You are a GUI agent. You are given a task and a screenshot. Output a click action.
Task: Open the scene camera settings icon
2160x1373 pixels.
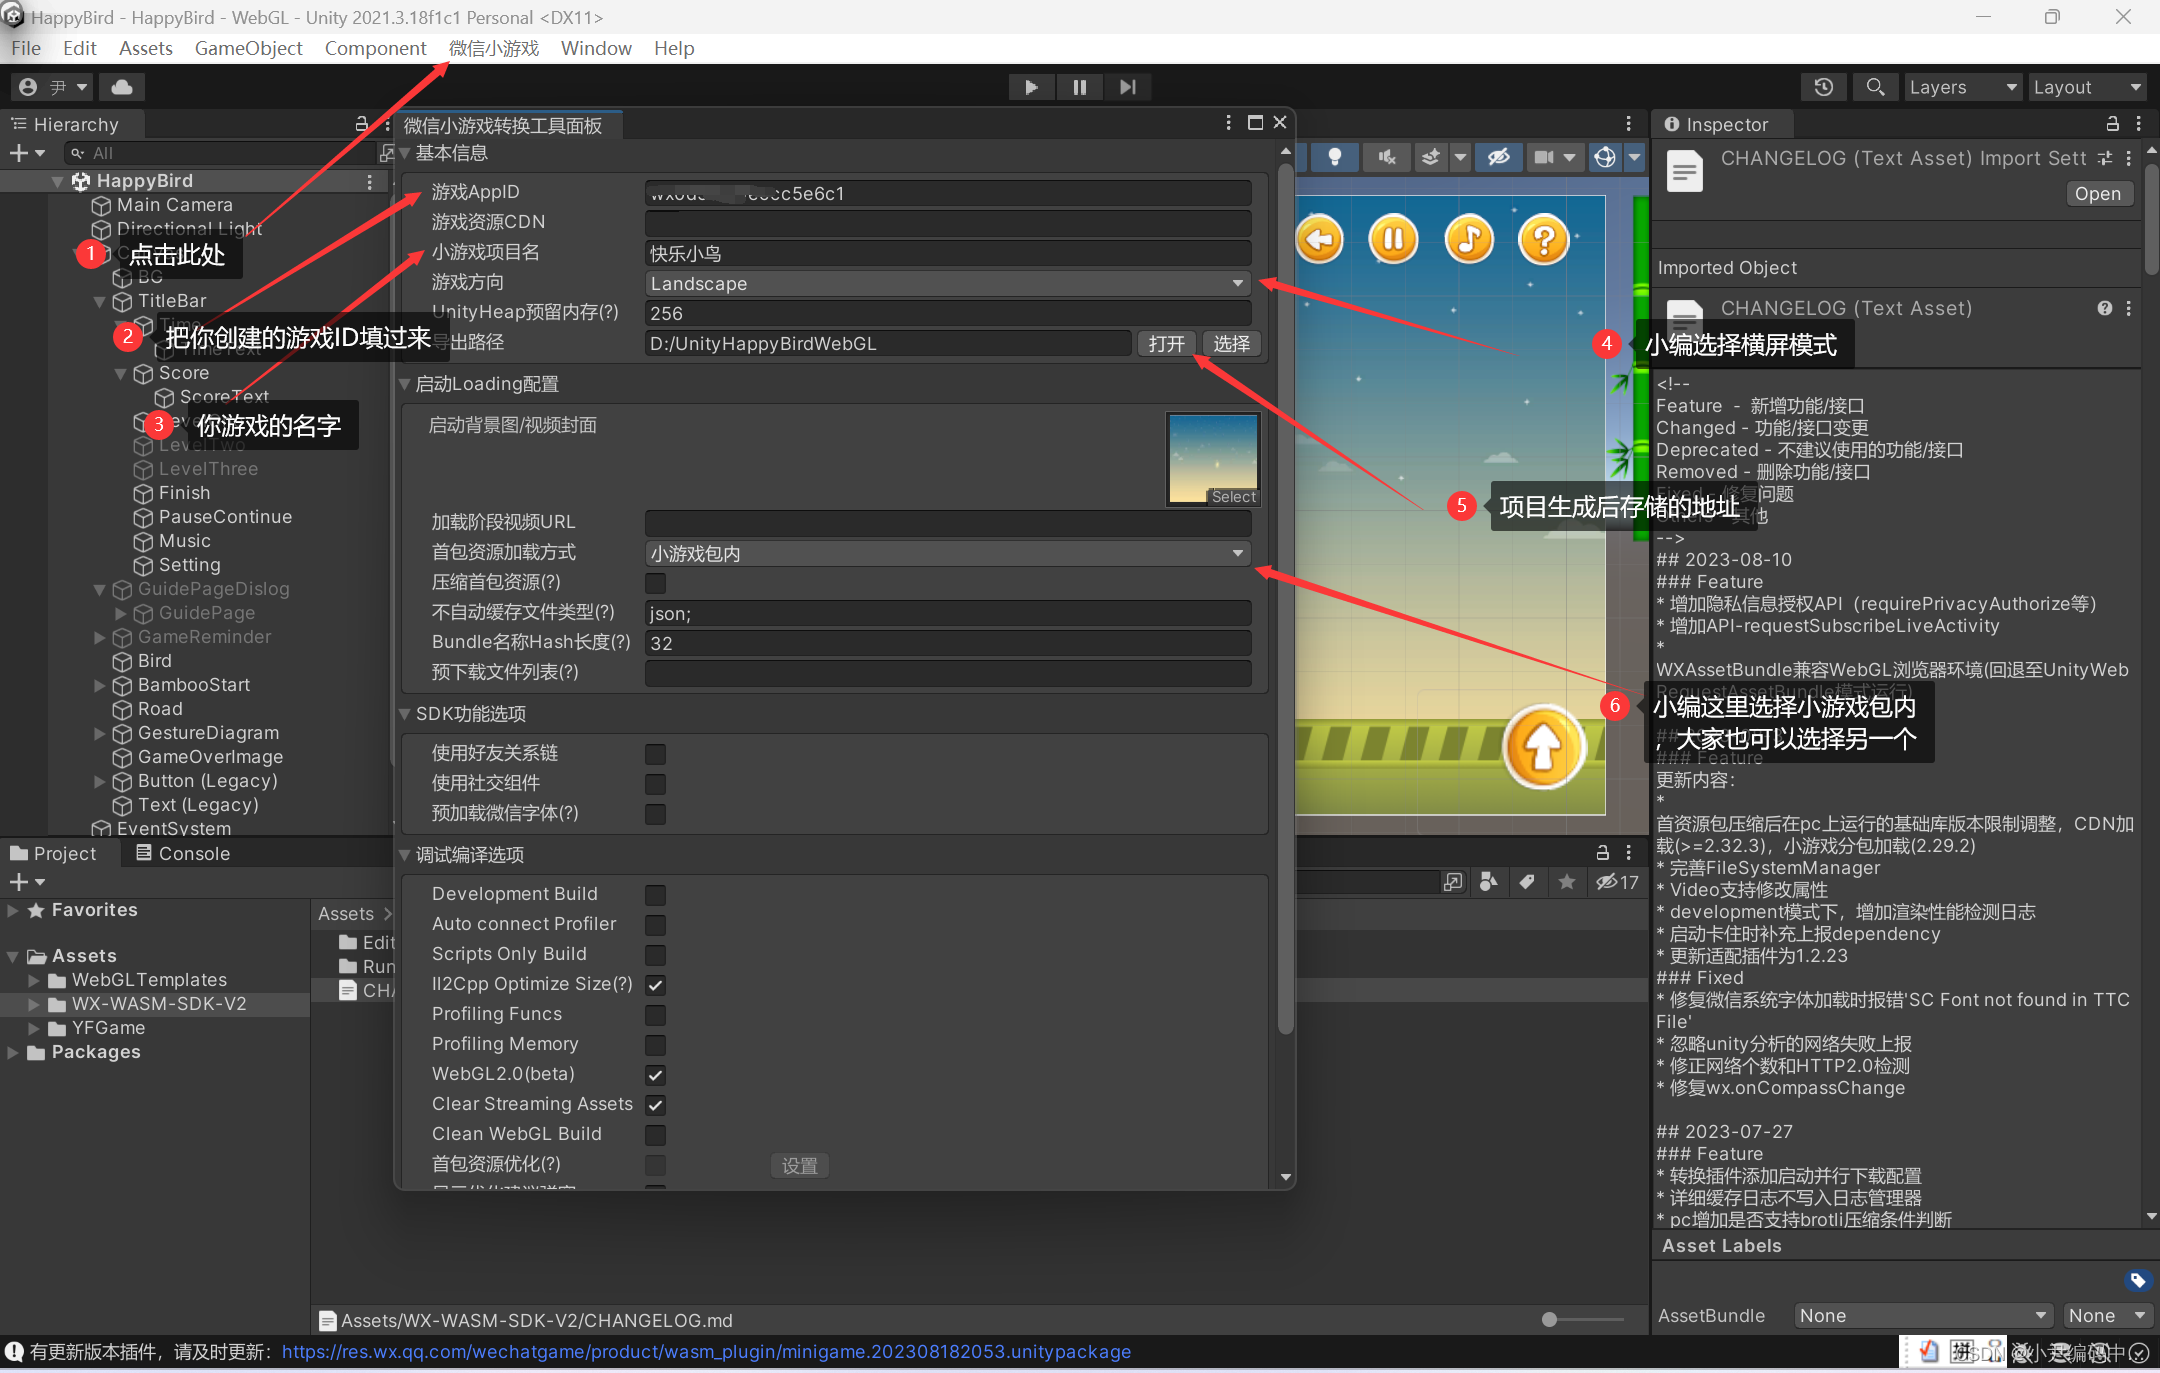coord(1544,157)
